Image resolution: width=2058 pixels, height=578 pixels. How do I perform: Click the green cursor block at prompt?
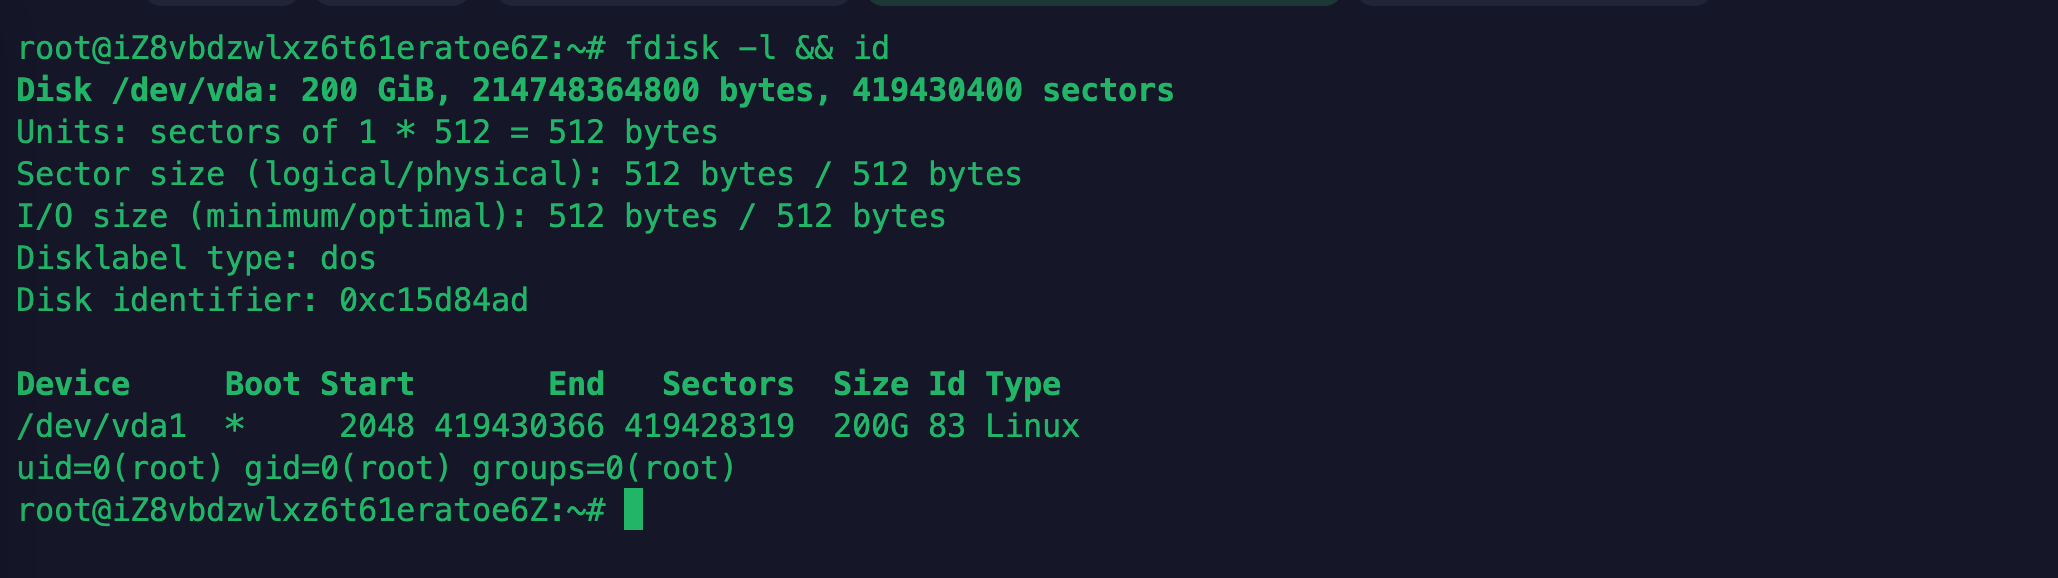633,510
